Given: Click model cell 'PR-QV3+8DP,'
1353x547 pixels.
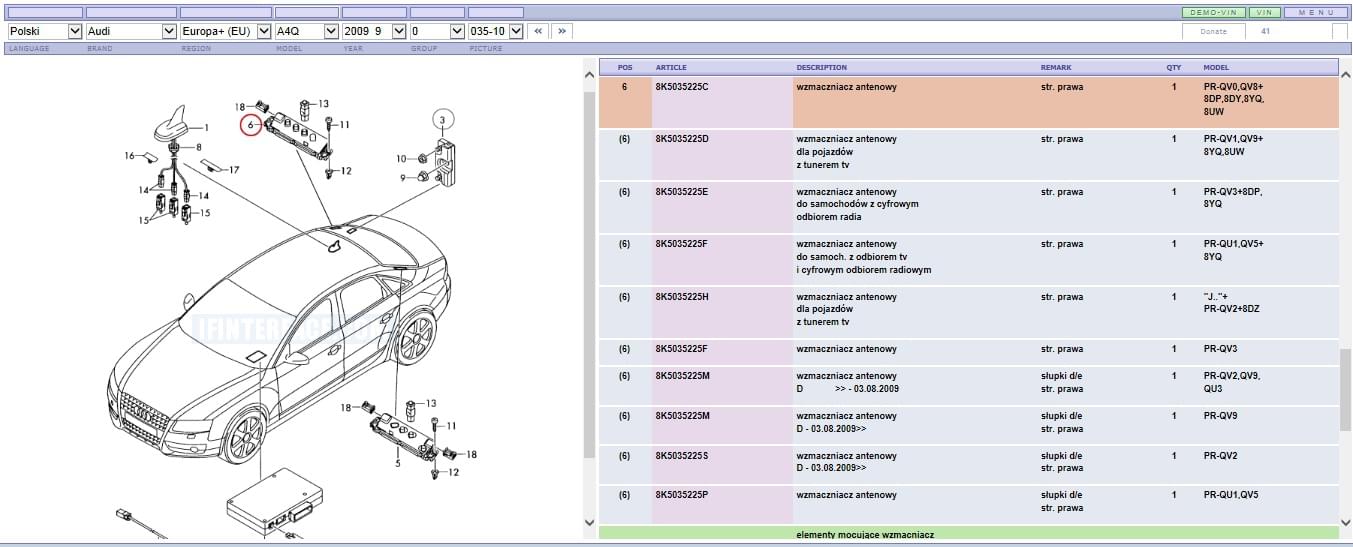Looking at the screenshot, I should click(1233, 192).
